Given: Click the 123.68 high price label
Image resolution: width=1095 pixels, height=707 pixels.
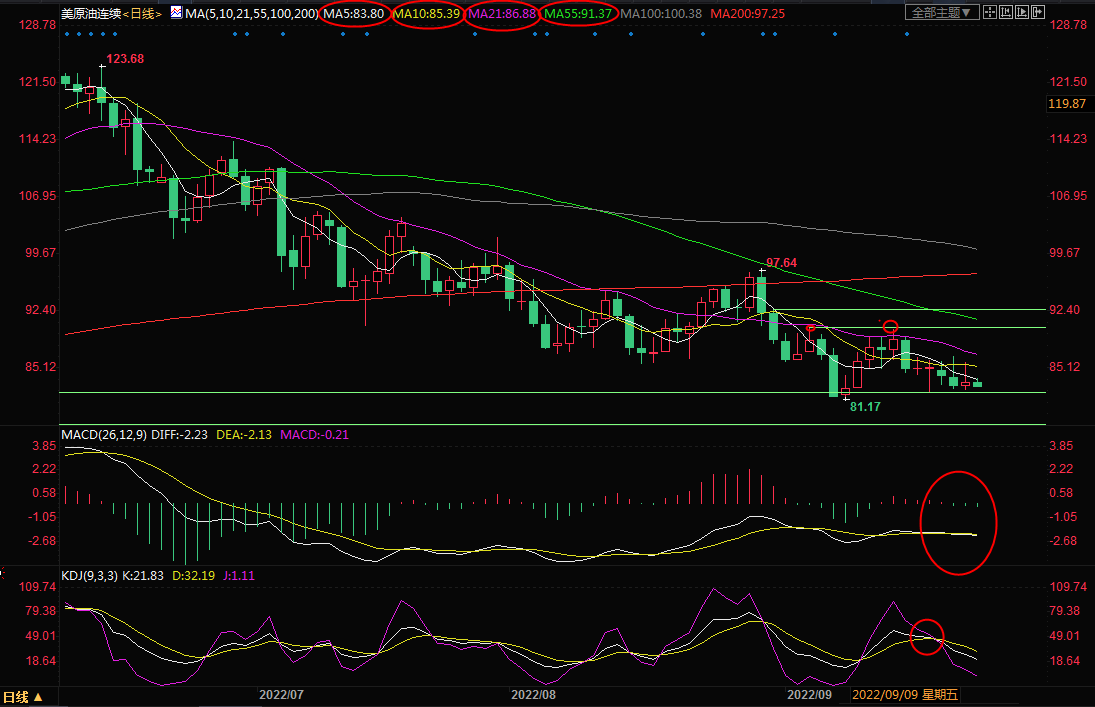Looking at the screenshot, I should point(125,60).
